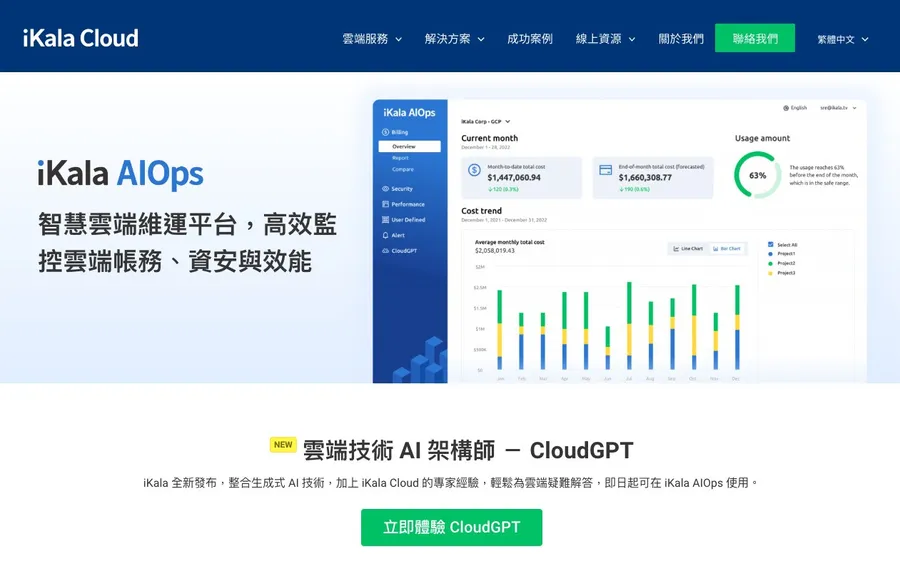Viewport: 900px width, 564px height.
Task: Open the 關於我們 menu item
Action: coord(681,39)
